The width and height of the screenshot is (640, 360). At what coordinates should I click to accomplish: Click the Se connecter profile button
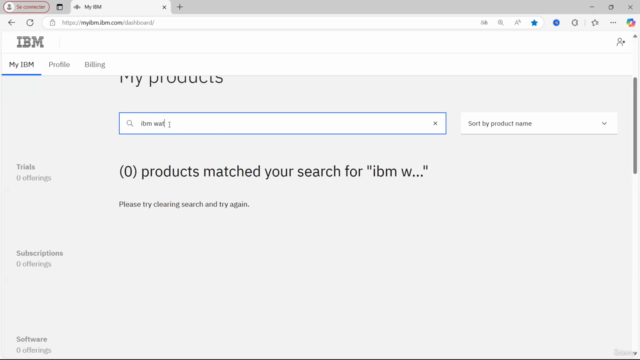pos(27,7)
